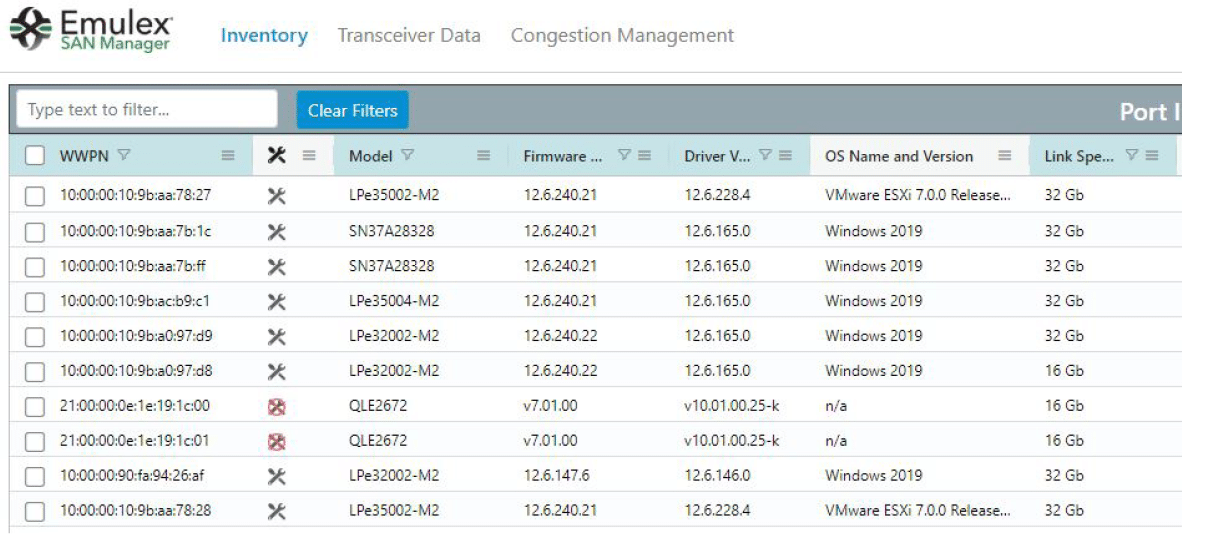This screenshot has width=1211, height=547.
Task: Open the Congestion Management tab
Action: [x=622, y=35]
